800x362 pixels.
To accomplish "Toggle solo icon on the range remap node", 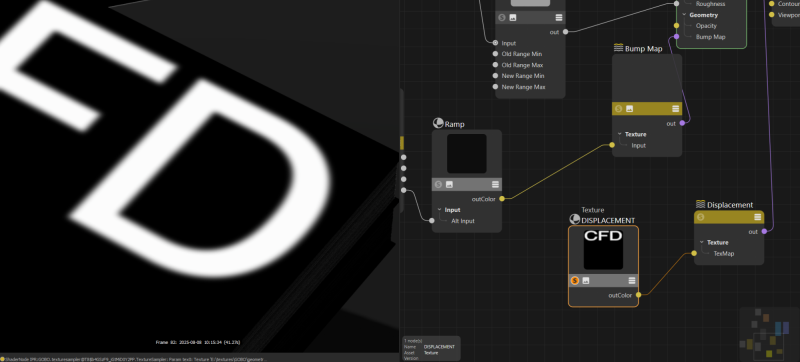I will pyautogui.click(x=502, y=17).
